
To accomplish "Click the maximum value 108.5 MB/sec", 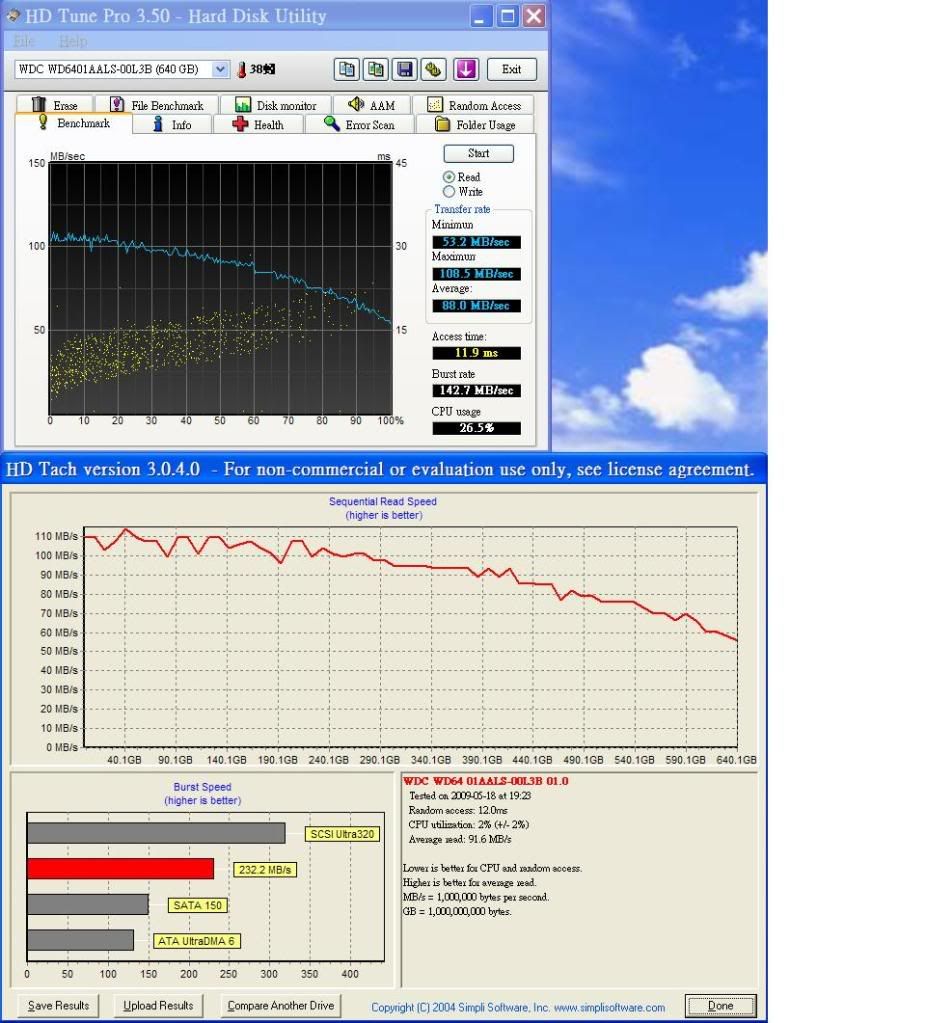I will 476,274.
